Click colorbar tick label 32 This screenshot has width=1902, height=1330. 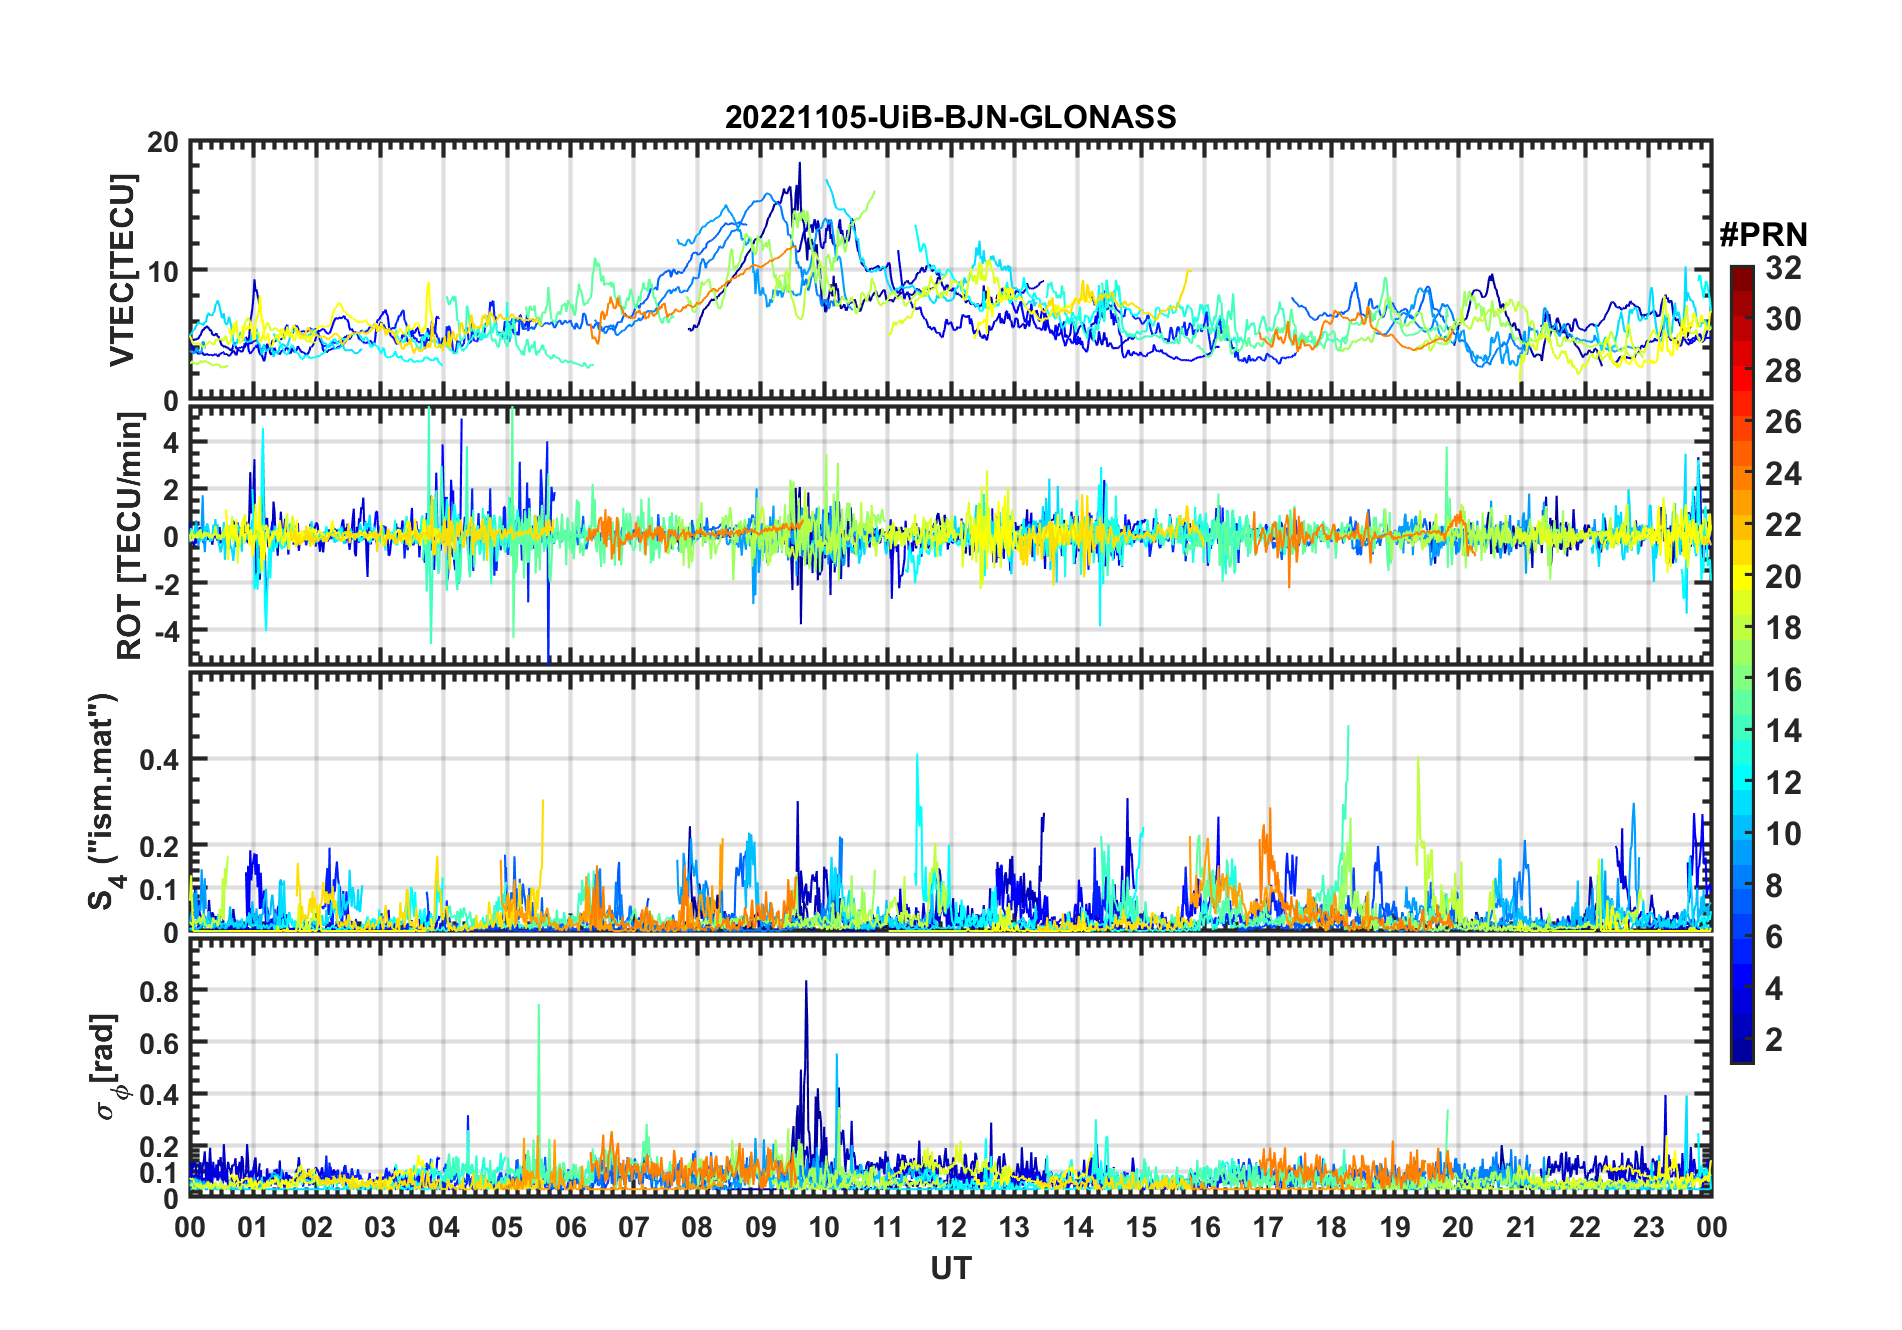click(1783, 268)
